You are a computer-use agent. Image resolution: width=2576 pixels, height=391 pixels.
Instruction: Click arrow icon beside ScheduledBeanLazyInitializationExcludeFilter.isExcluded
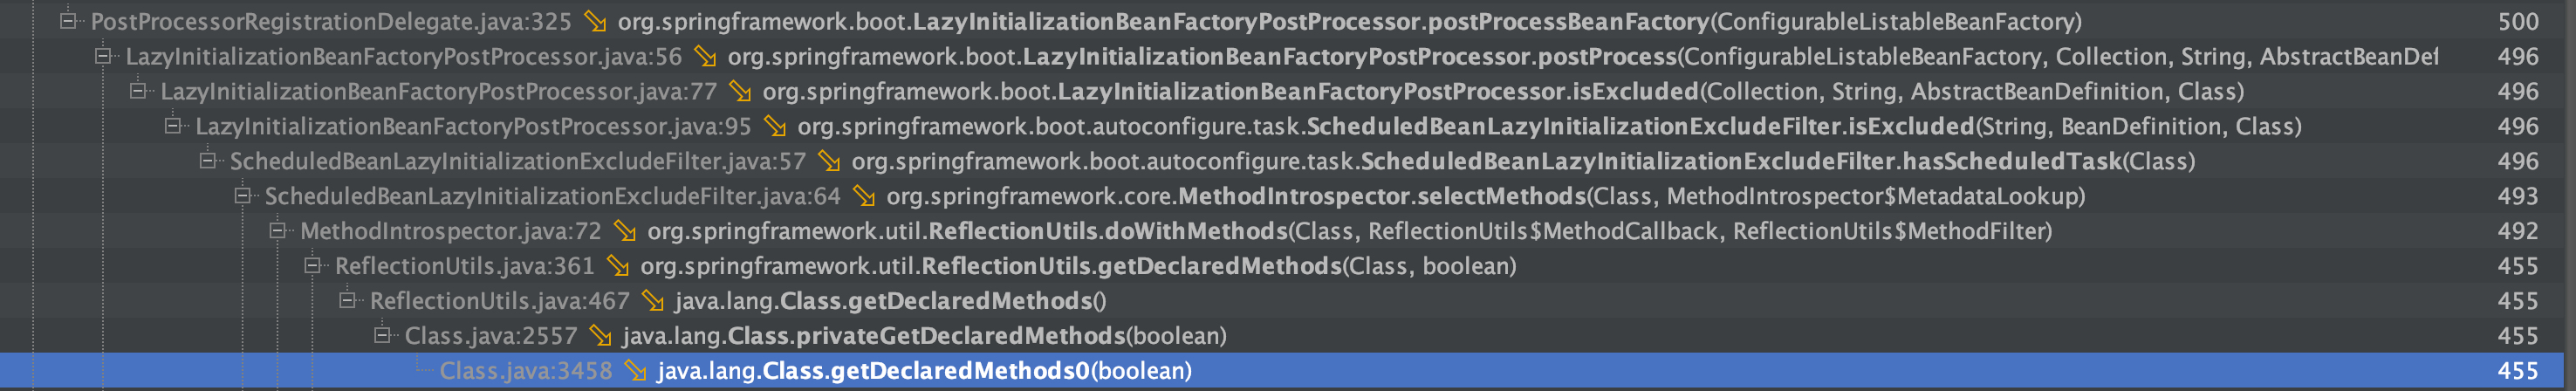point(775,126)
